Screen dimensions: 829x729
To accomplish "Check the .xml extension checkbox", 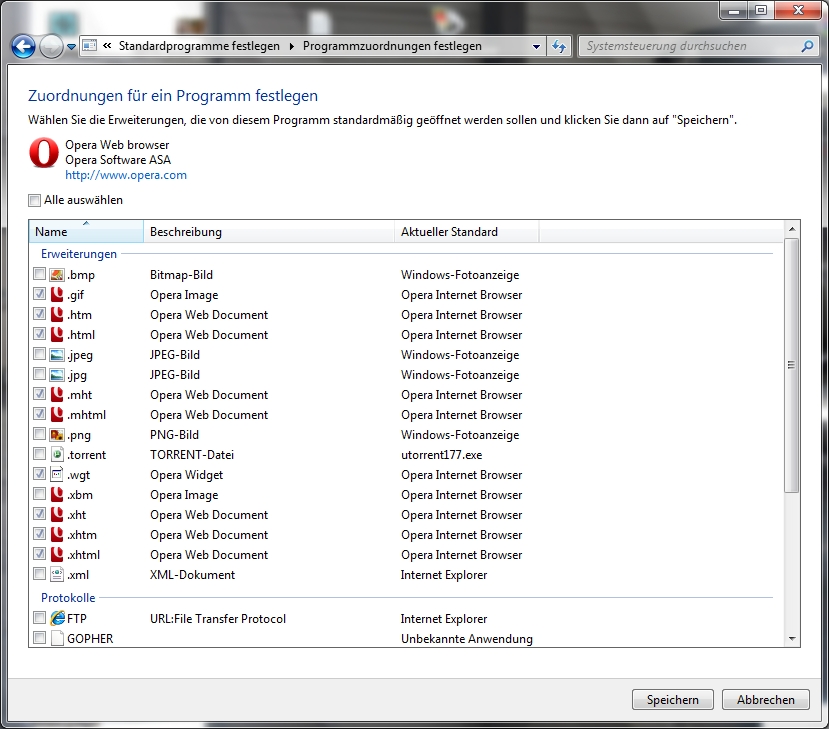I will click(x=39, y=574).
